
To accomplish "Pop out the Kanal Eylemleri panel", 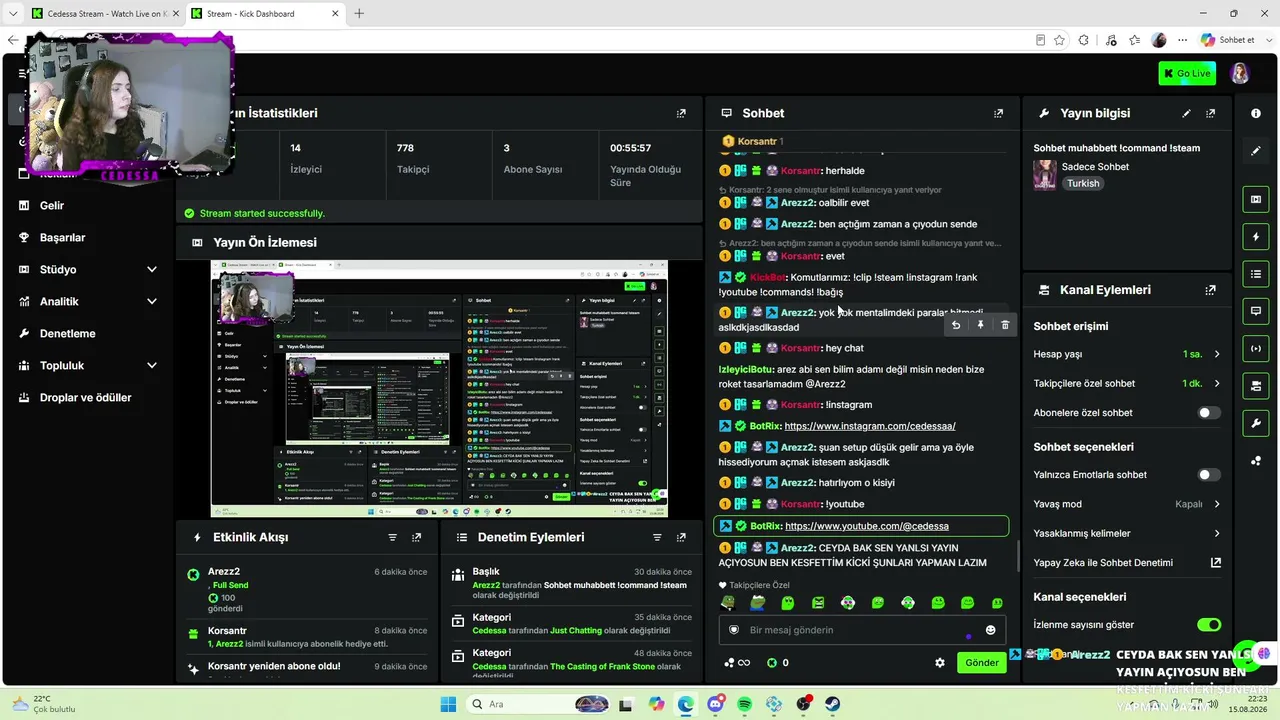I will pyautogui.click(x=1211, y=290).
